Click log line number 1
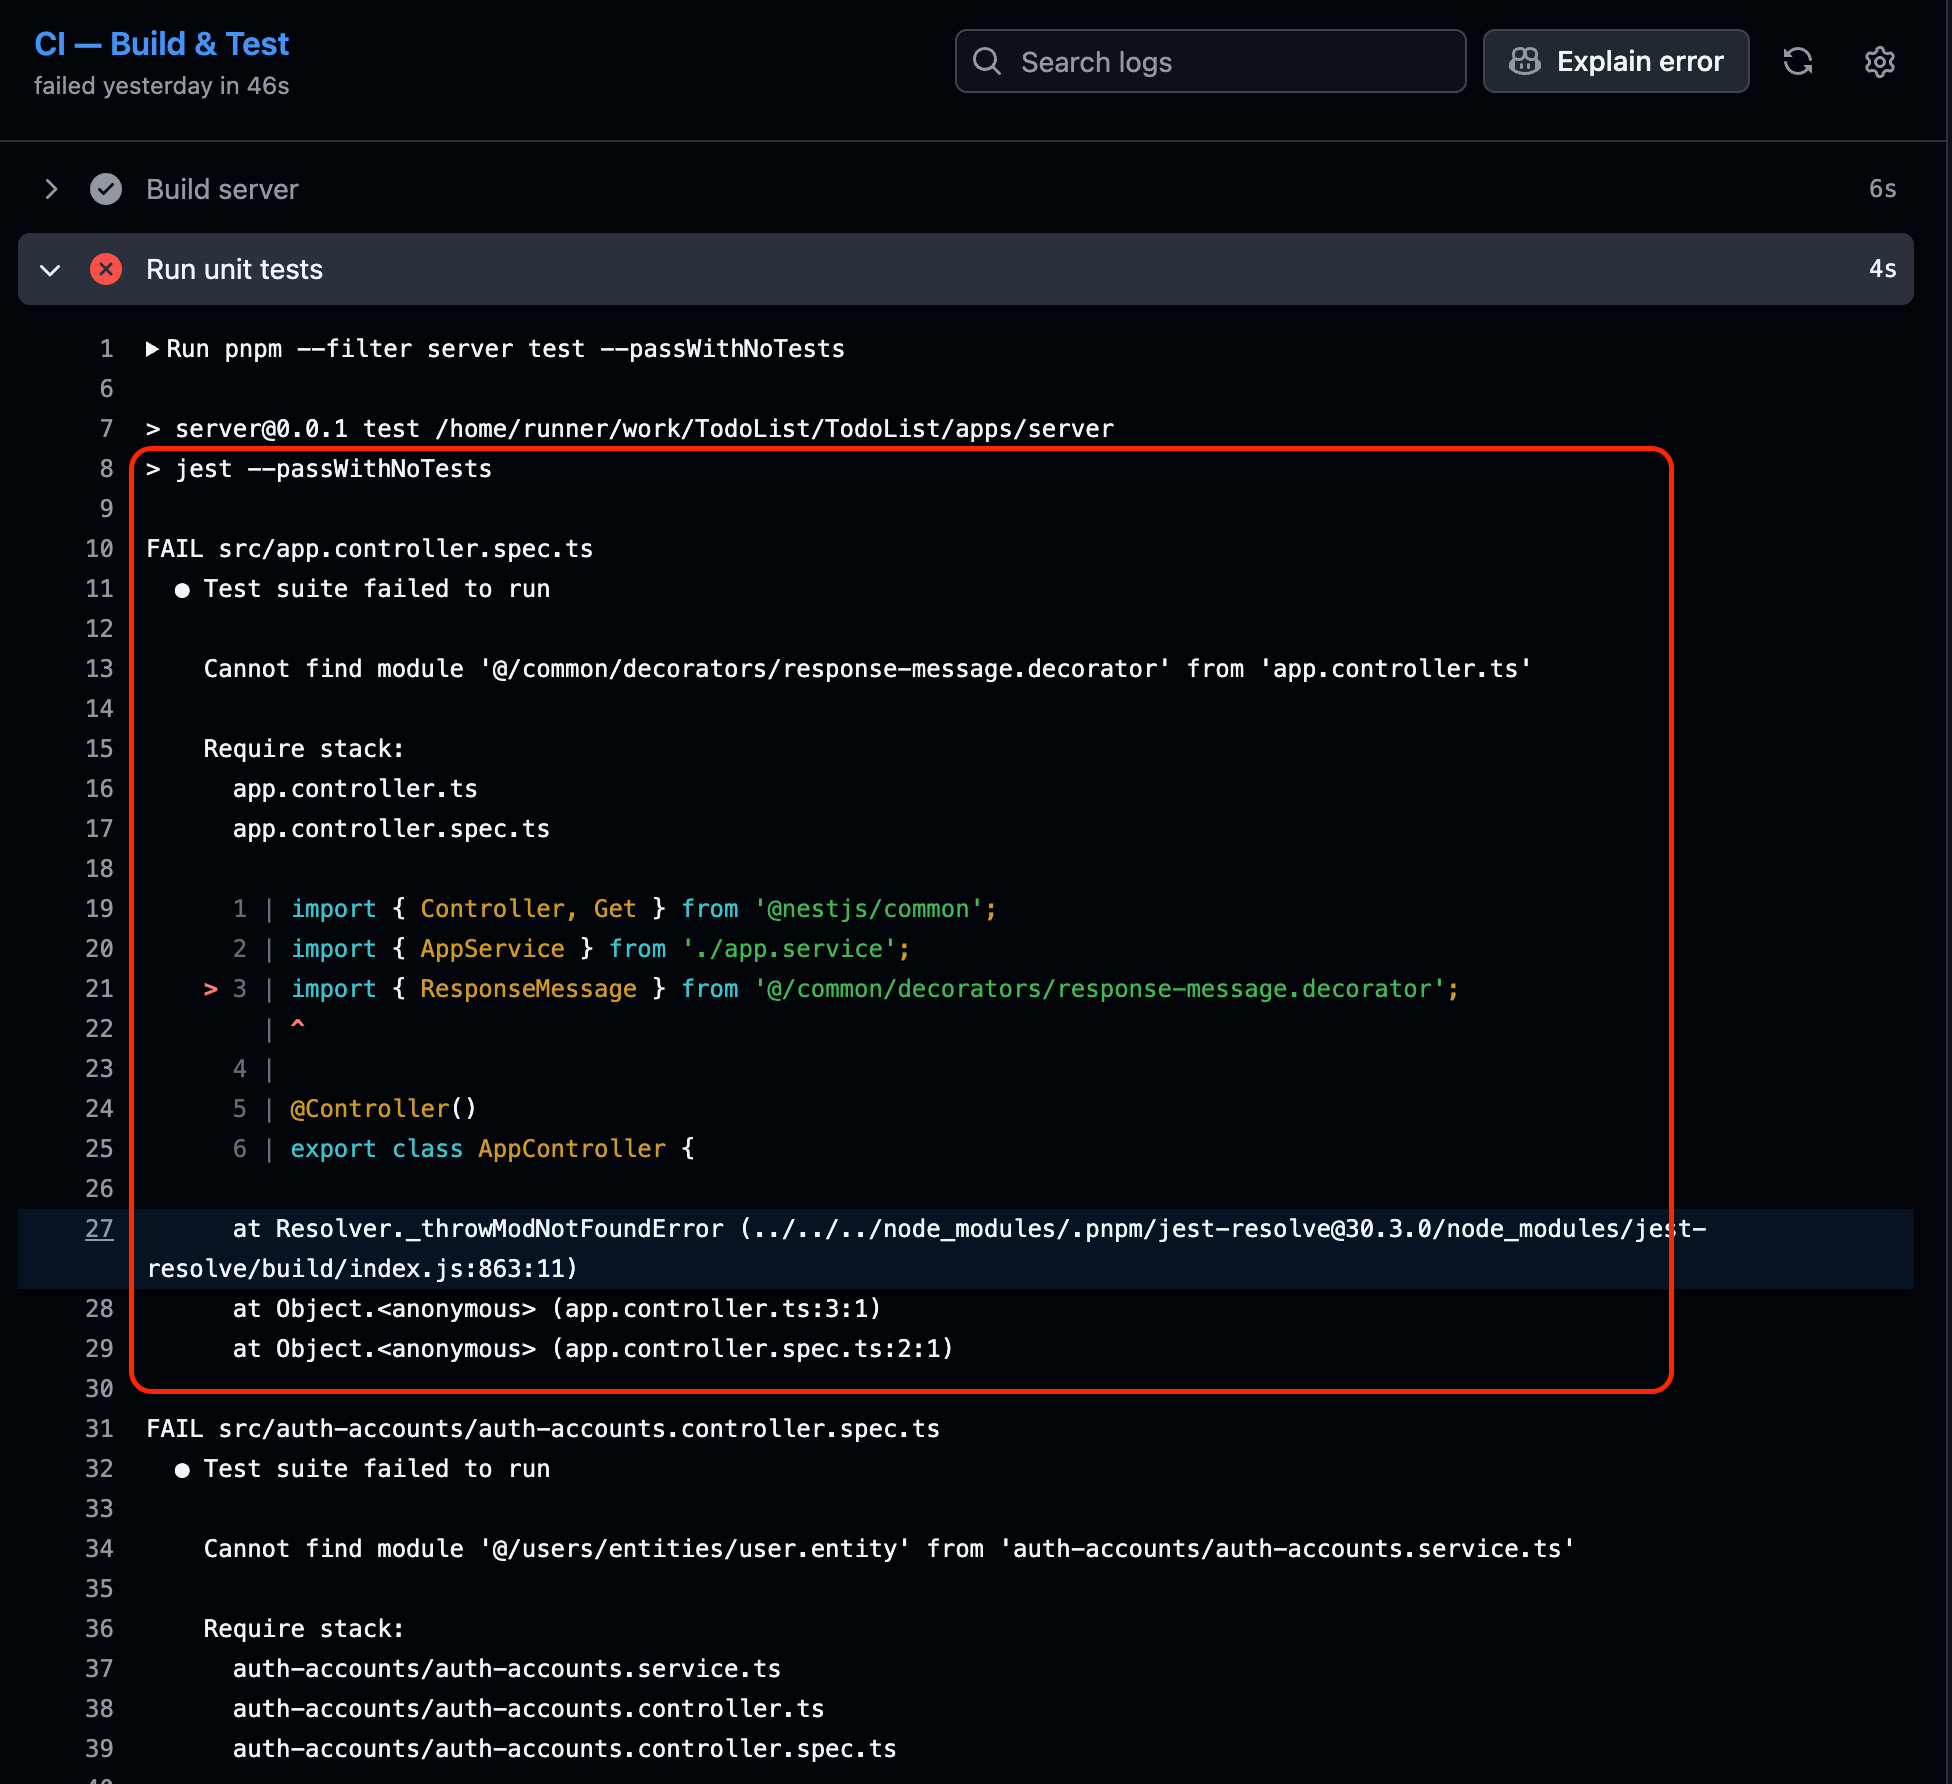1952x1784 pixels. click(106, 349)
